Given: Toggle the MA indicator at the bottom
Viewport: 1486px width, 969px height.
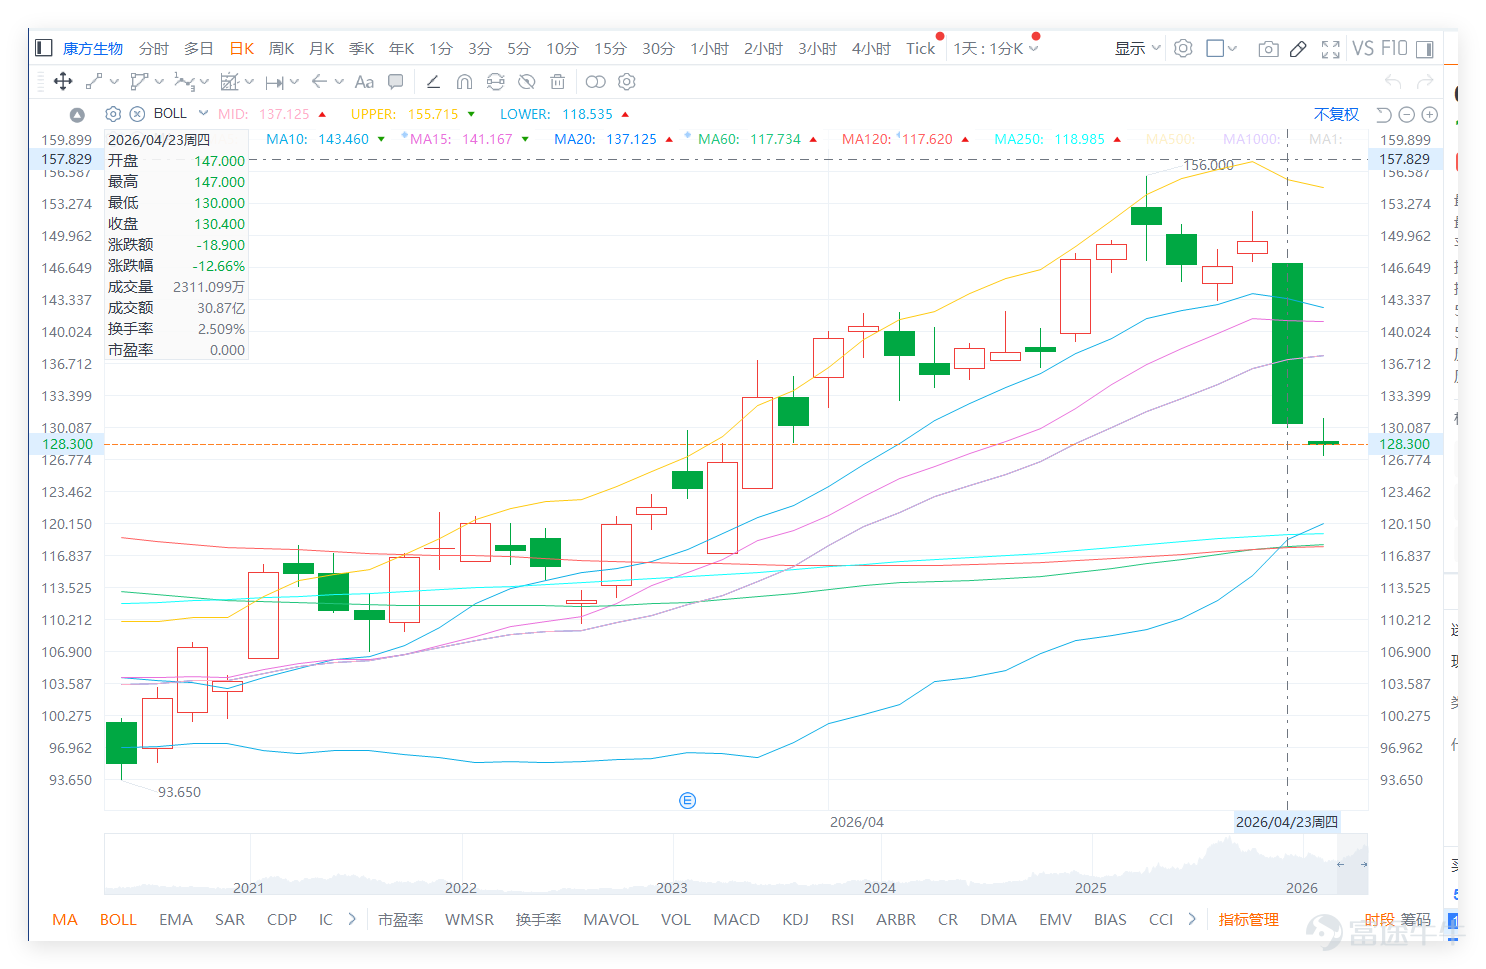Looking at the screenshot, I should click(x=65, y=919).
